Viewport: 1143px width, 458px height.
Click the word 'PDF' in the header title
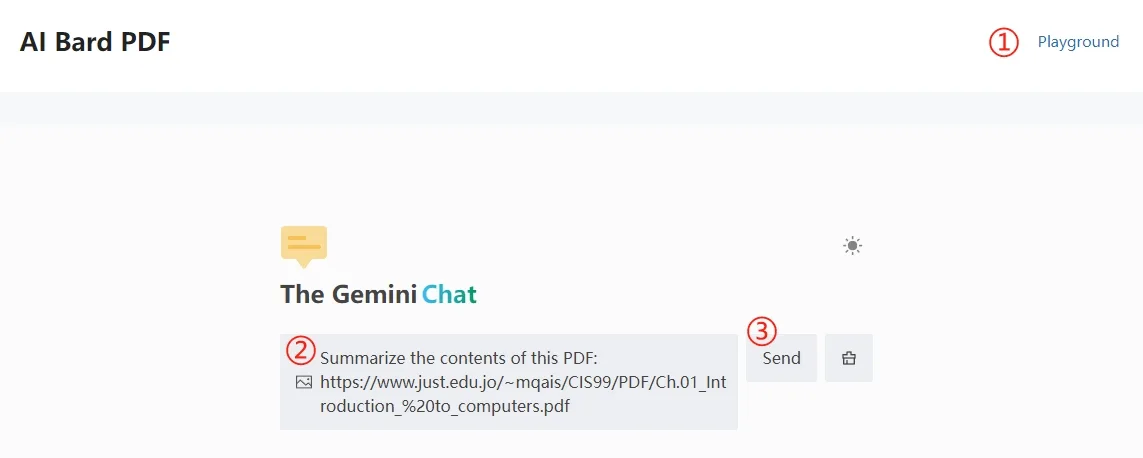pos(147,42)
